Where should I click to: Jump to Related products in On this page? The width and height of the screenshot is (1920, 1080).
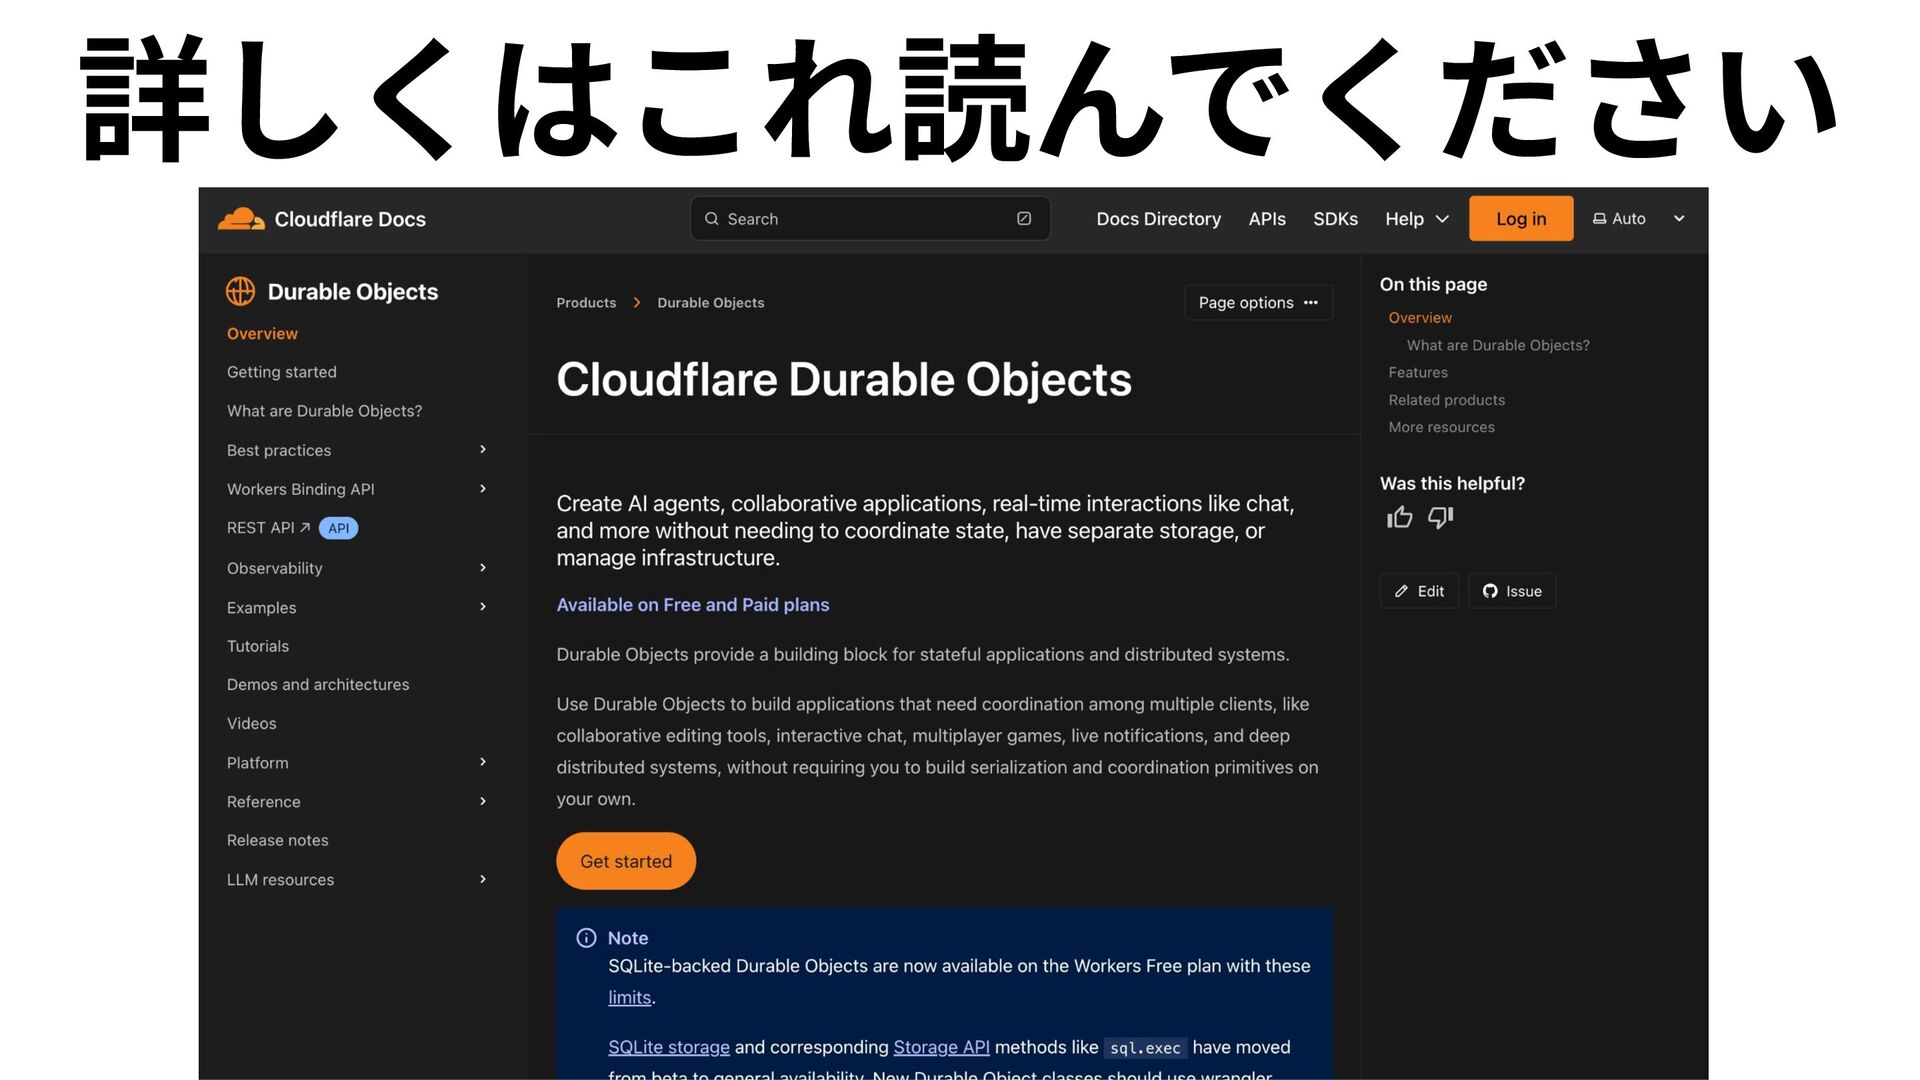click(1446, 400)
